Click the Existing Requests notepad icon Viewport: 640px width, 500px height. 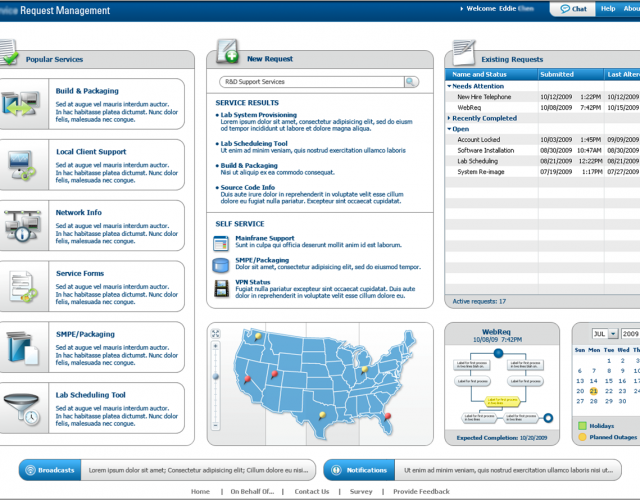click(x=464, y=52)
